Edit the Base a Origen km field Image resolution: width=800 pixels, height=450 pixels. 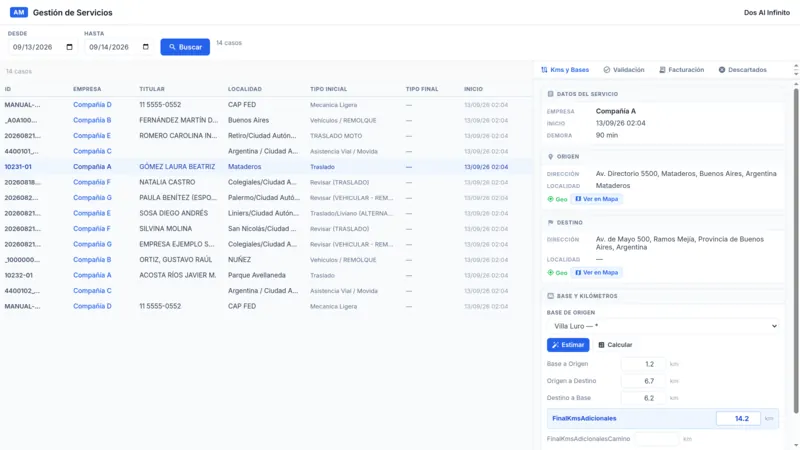coord(643,364)
